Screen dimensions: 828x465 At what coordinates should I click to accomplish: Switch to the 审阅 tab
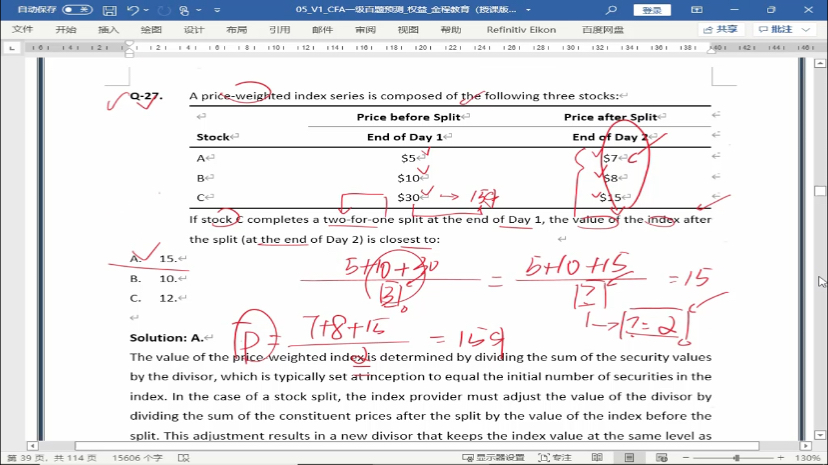tap(365, 30)
